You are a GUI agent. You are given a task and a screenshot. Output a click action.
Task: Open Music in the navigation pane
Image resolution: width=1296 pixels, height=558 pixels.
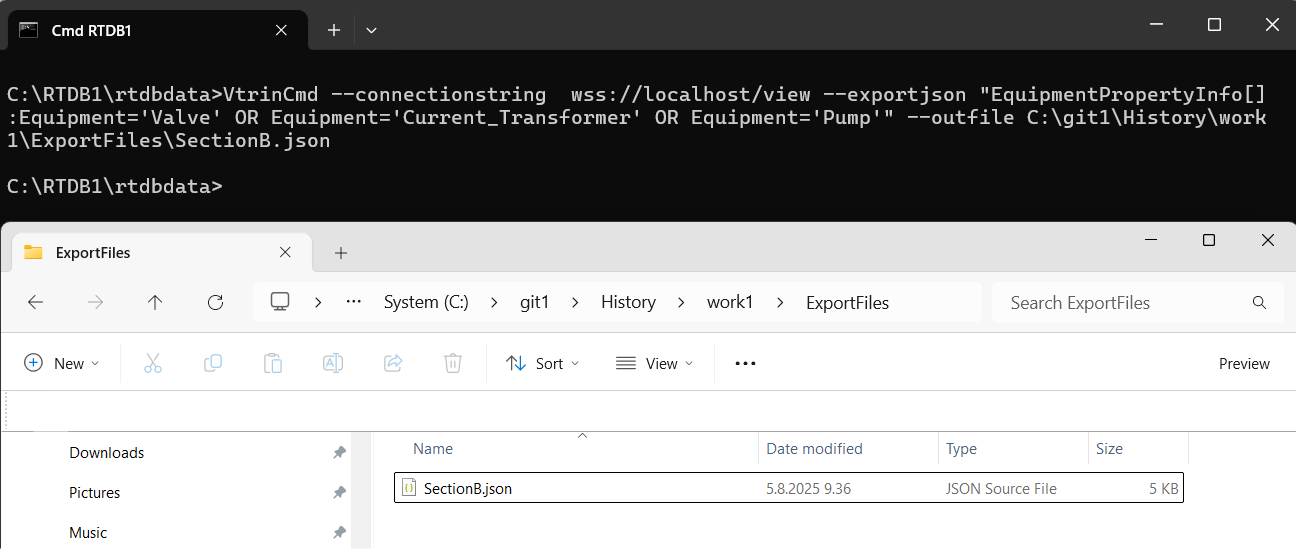pyautogui.click(x=88, y=532)
